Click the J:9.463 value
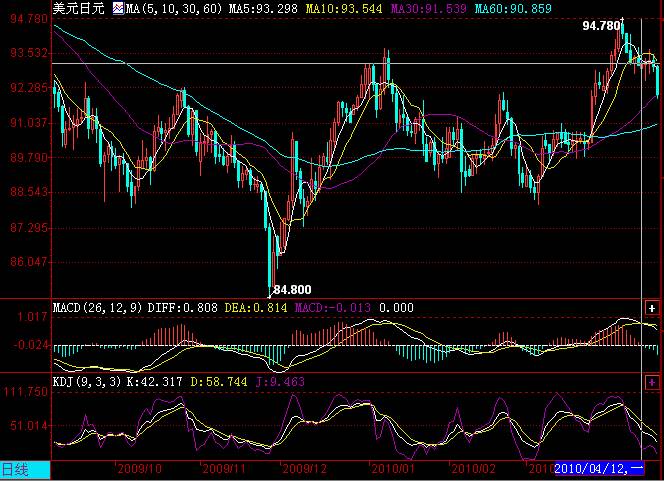 coord(280,381)
